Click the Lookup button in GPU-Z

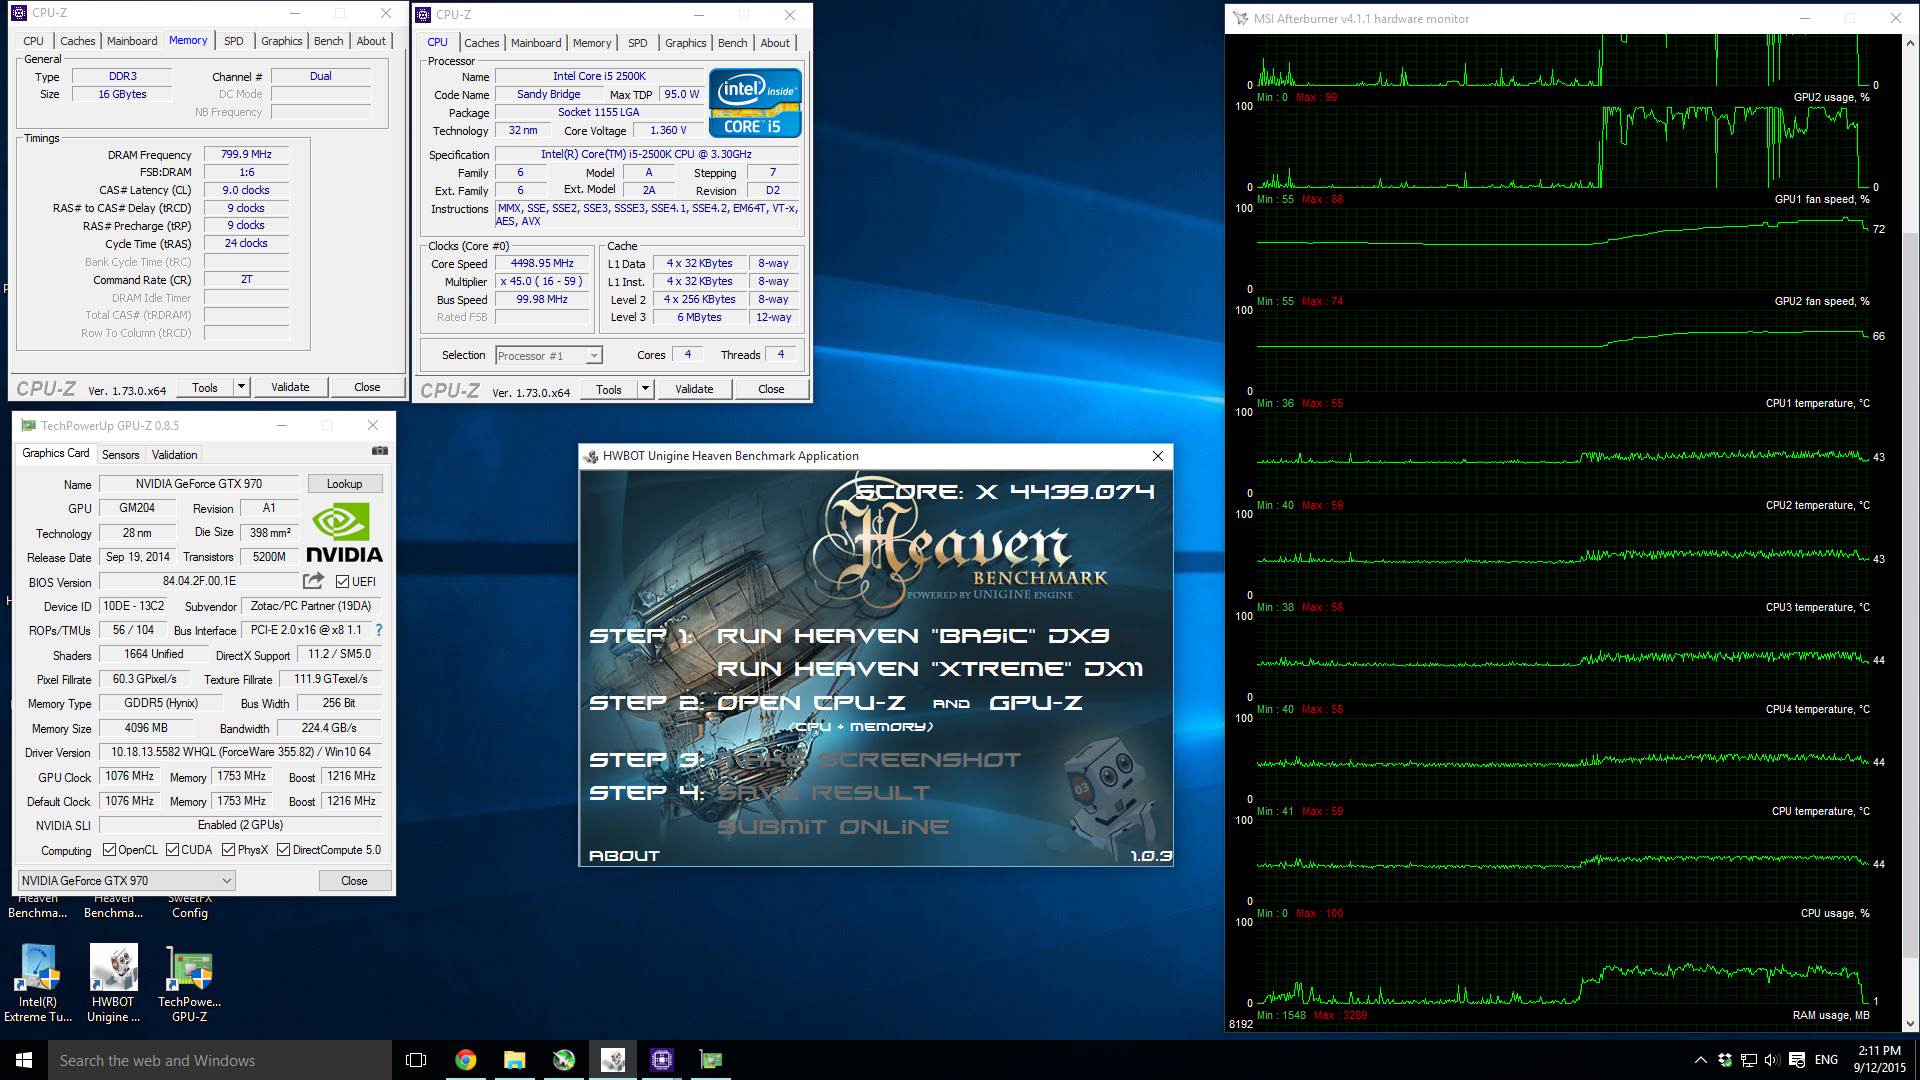coord(345,484)
